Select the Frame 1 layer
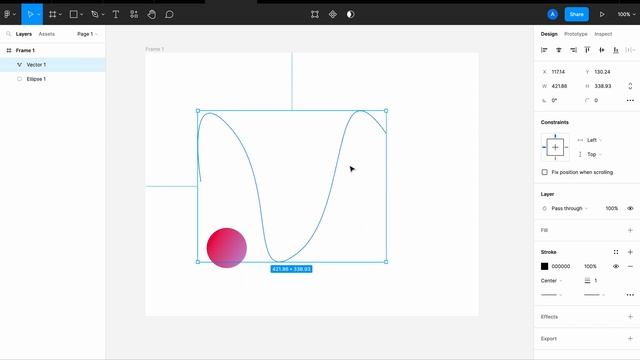Image resolution: width=640 pixels, height=360 pixels. tap(53, 50)
